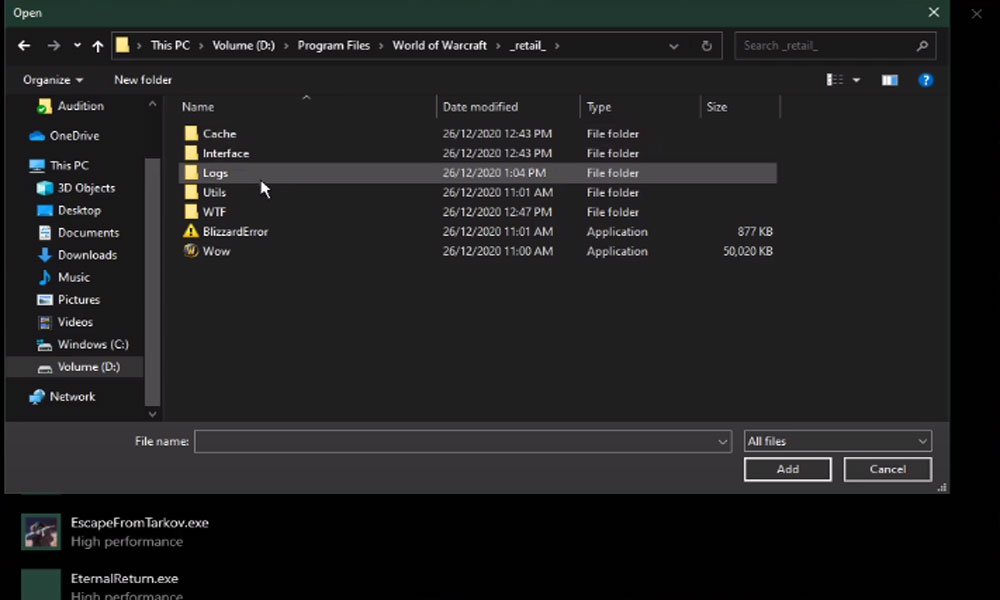Select the Interface folder icon
This screenshot has height=600, width=1000.
tap(191, 153)
